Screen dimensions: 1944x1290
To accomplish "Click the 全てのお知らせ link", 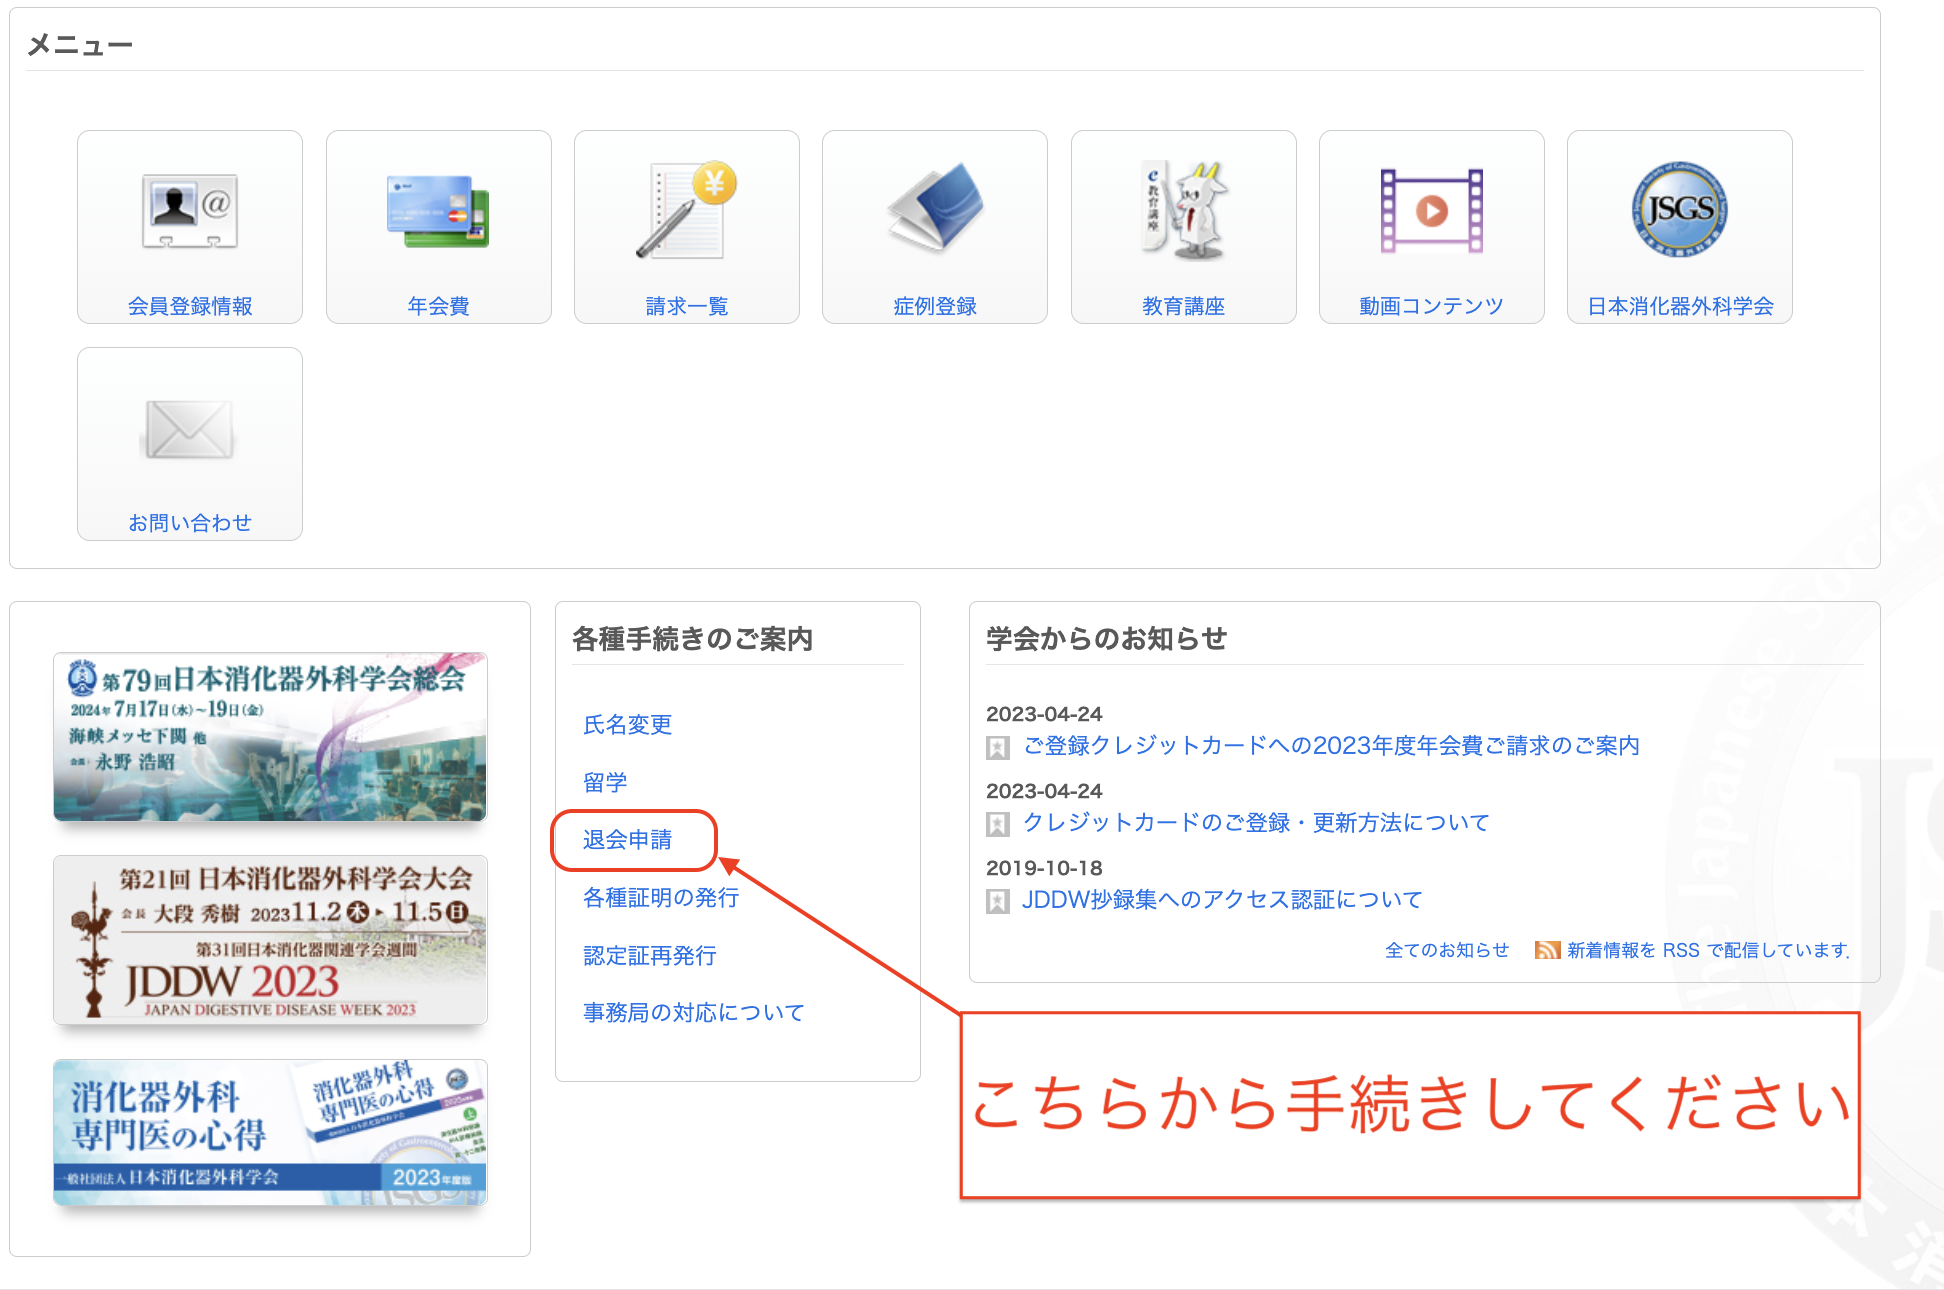I will [1447, 950].
